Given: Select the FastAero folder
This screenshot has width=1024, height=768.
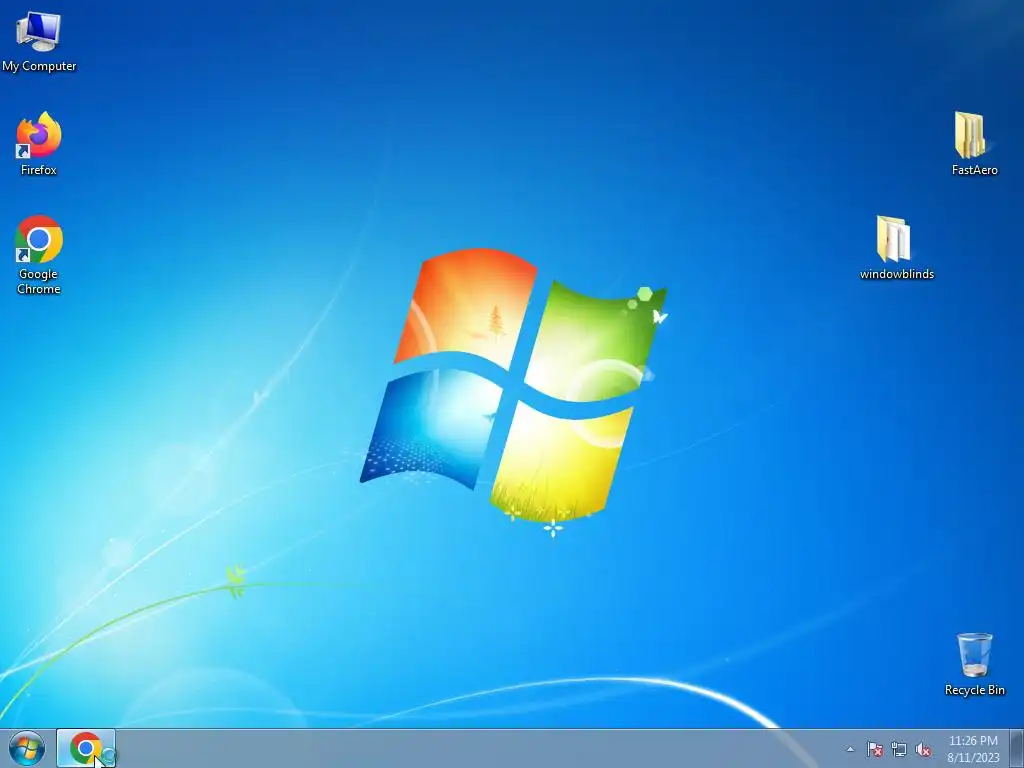Looking at the screenshot, I should pyautogui.click(x=974, y=144).
